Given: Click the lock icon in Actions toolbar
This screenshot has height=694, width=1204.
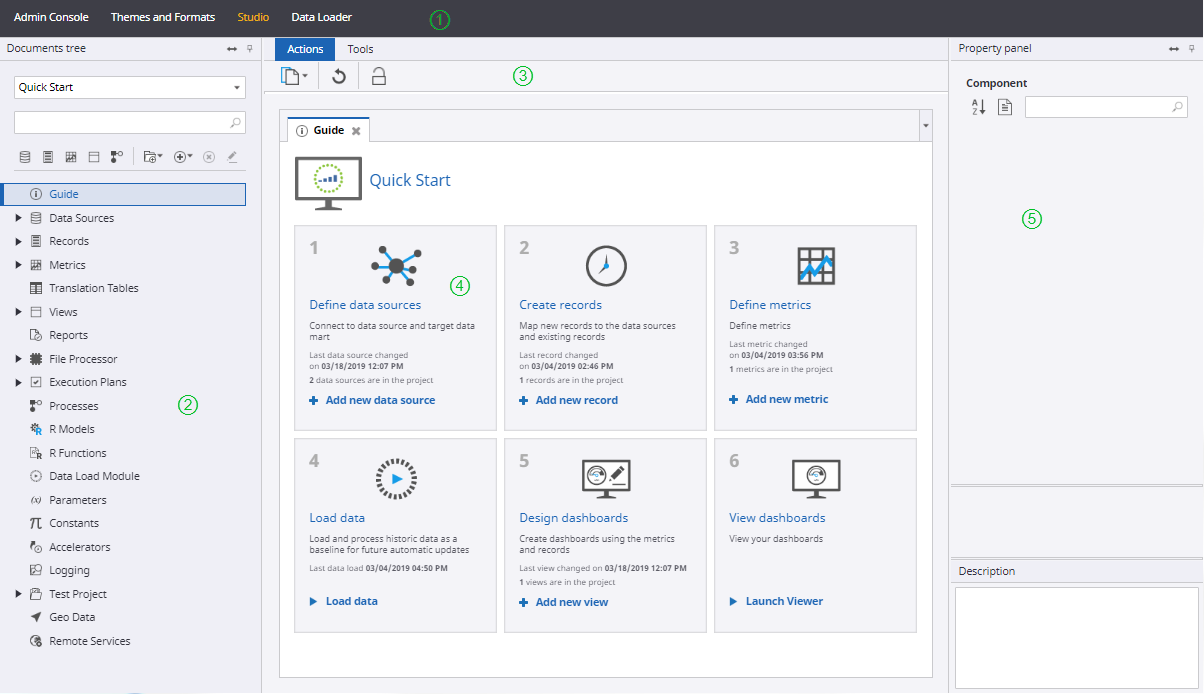Looking at the screenshot, I should (379, 76).
